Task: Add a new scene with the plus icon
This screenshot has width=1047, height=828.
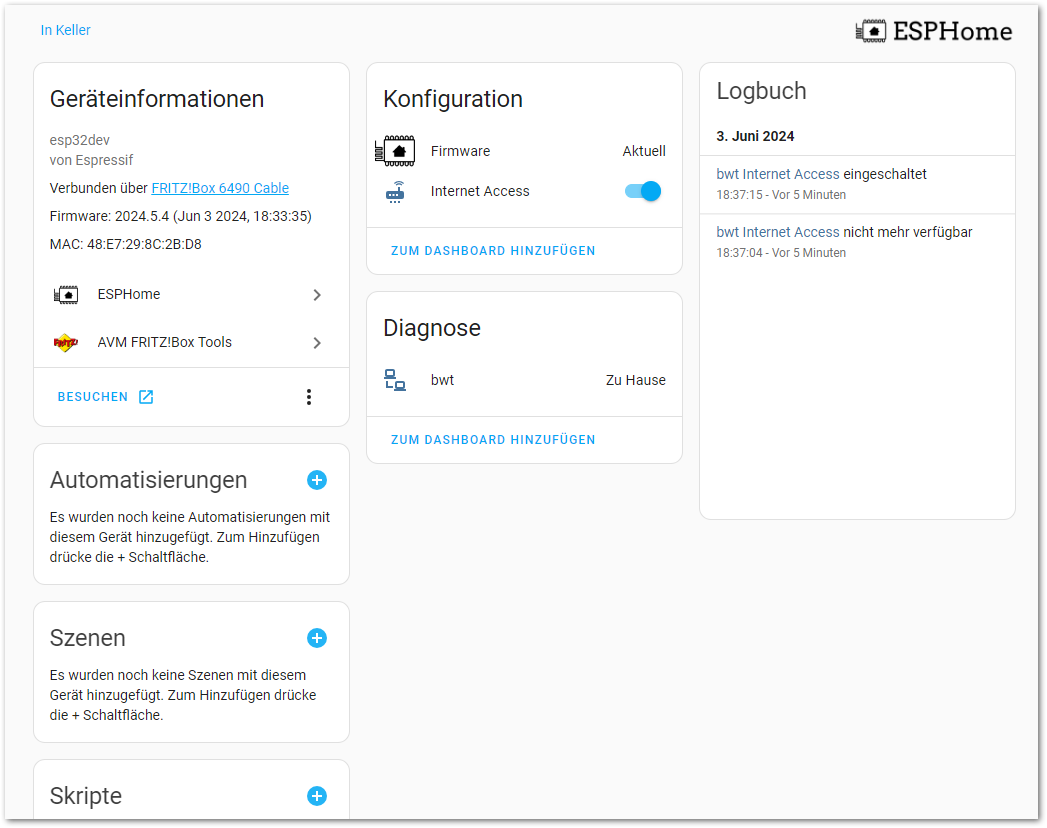Action: [317, 638]
